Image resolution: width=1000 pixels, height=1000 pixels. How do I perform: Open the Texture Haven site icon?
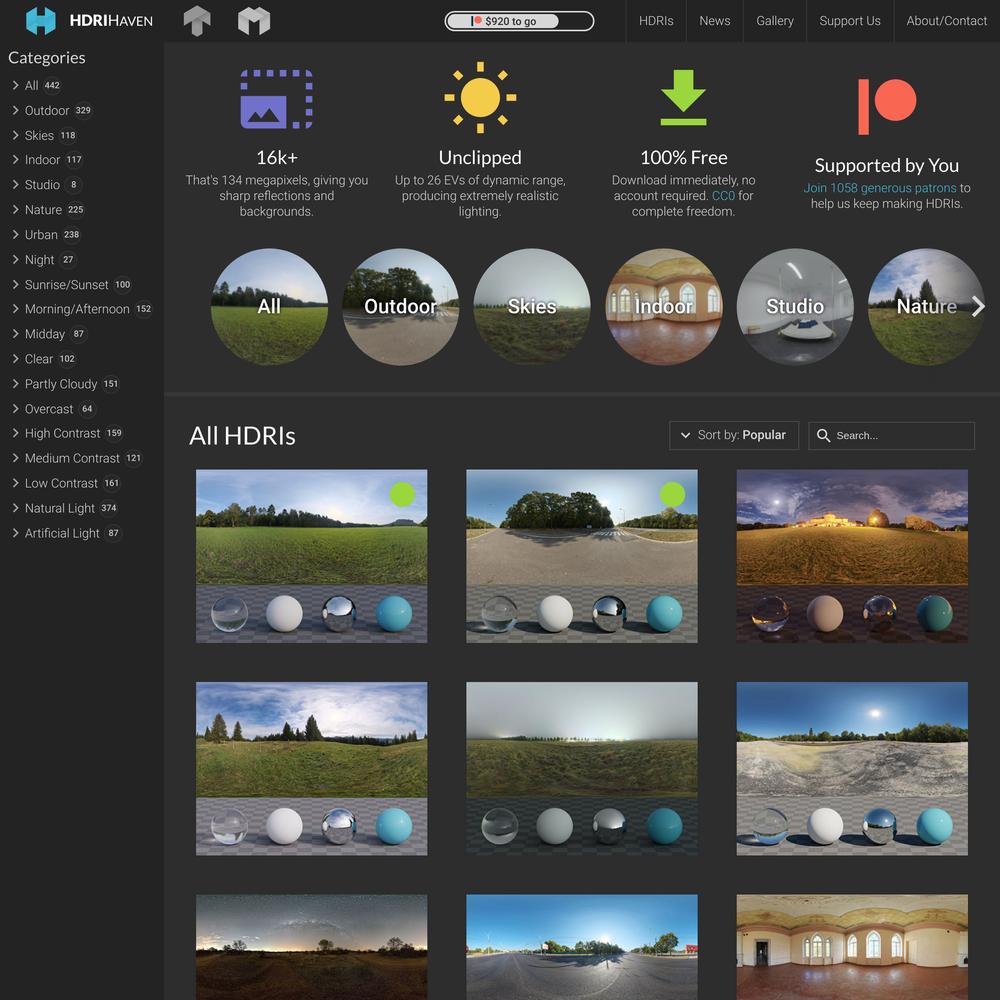[x=197, y=20]
